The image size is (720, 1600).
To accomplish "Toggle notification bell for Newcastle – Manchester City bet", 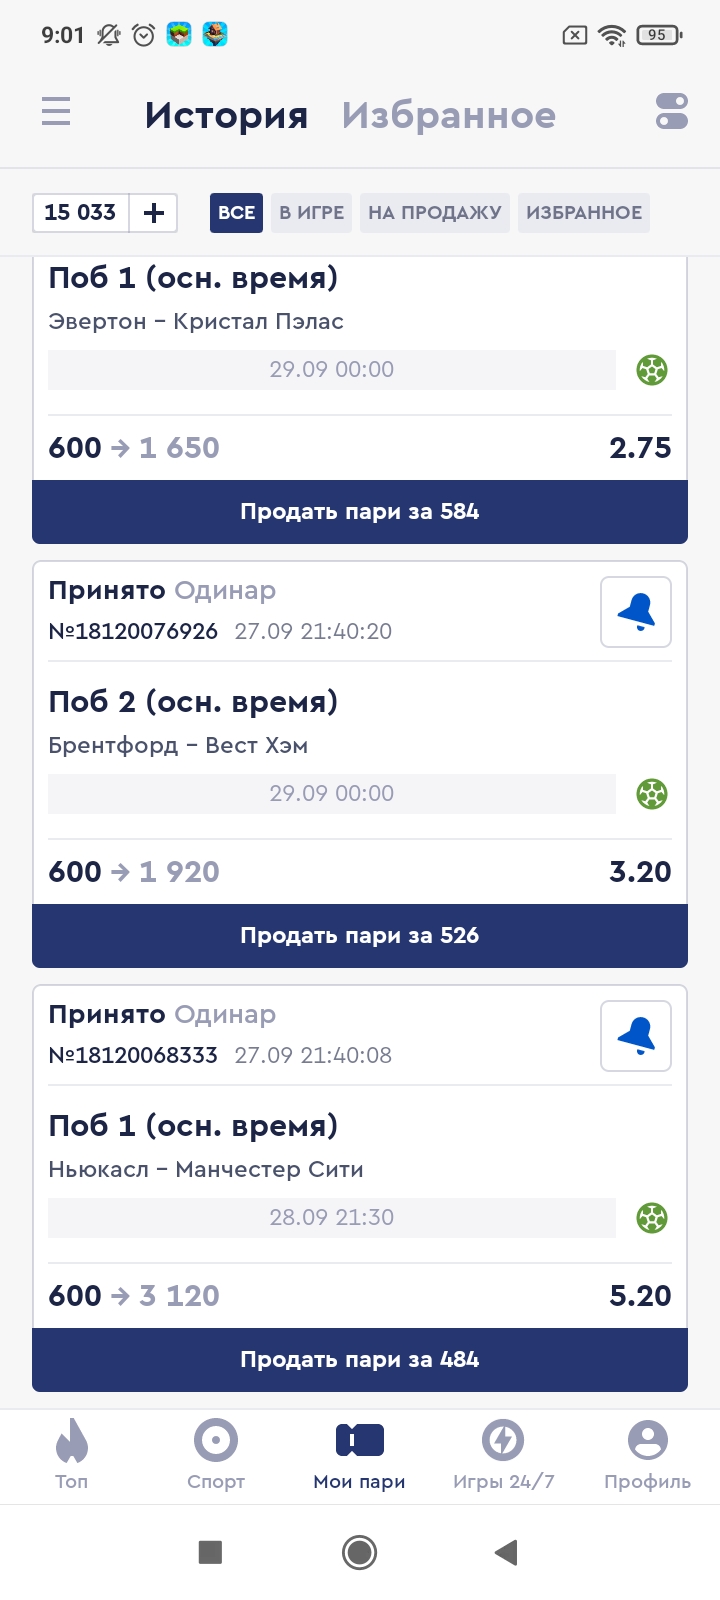I will tap(636, 1036).
